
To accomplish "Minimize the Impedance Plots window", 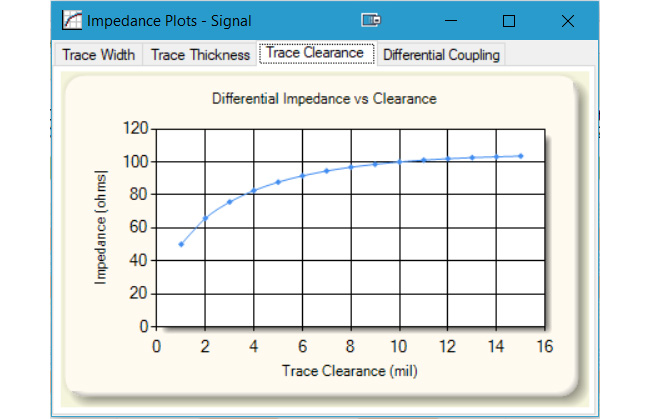I will pos(451,20).
